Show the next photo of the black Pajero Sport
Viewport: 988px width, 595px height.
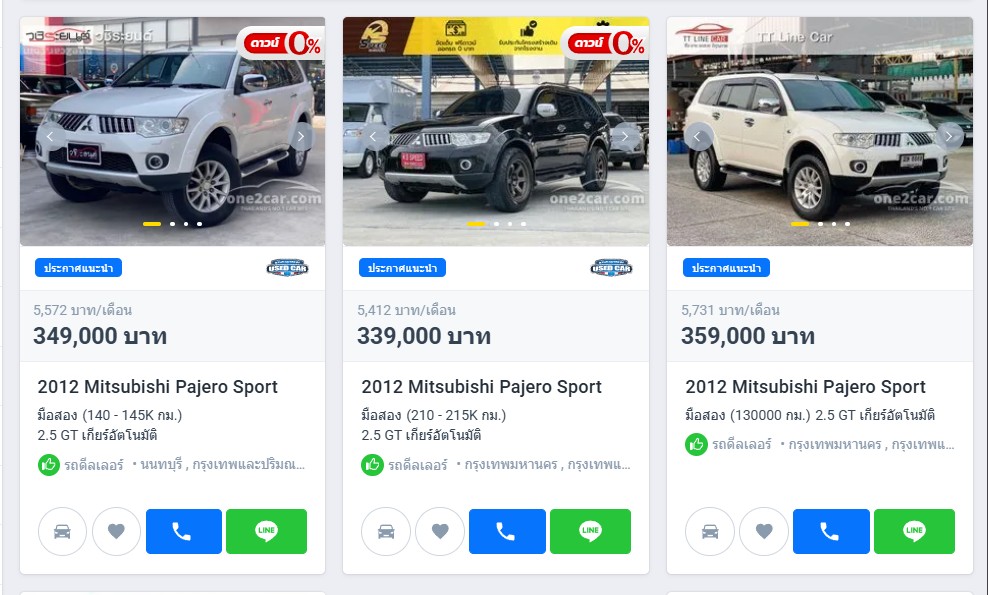[625, 136]
